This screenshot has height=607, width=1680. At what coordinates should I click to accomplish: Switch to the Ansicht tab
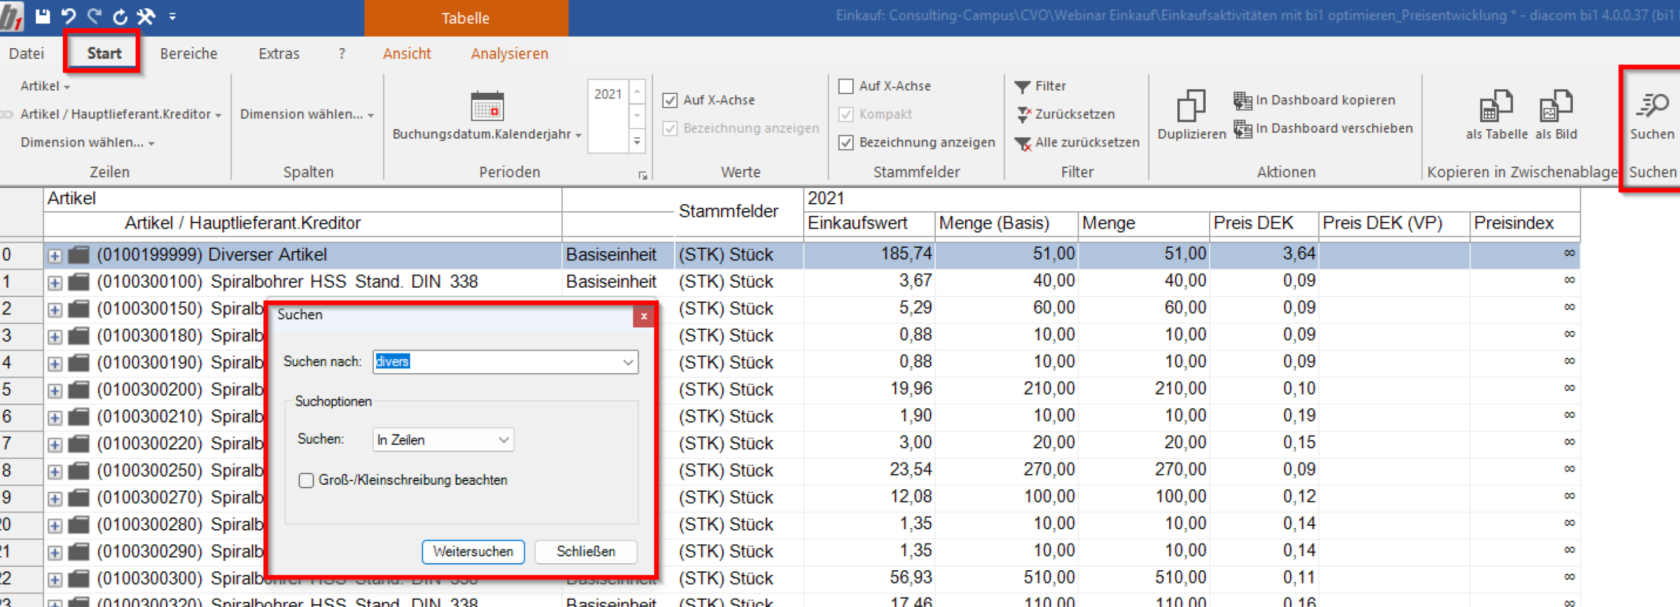[x=407, y=54]
